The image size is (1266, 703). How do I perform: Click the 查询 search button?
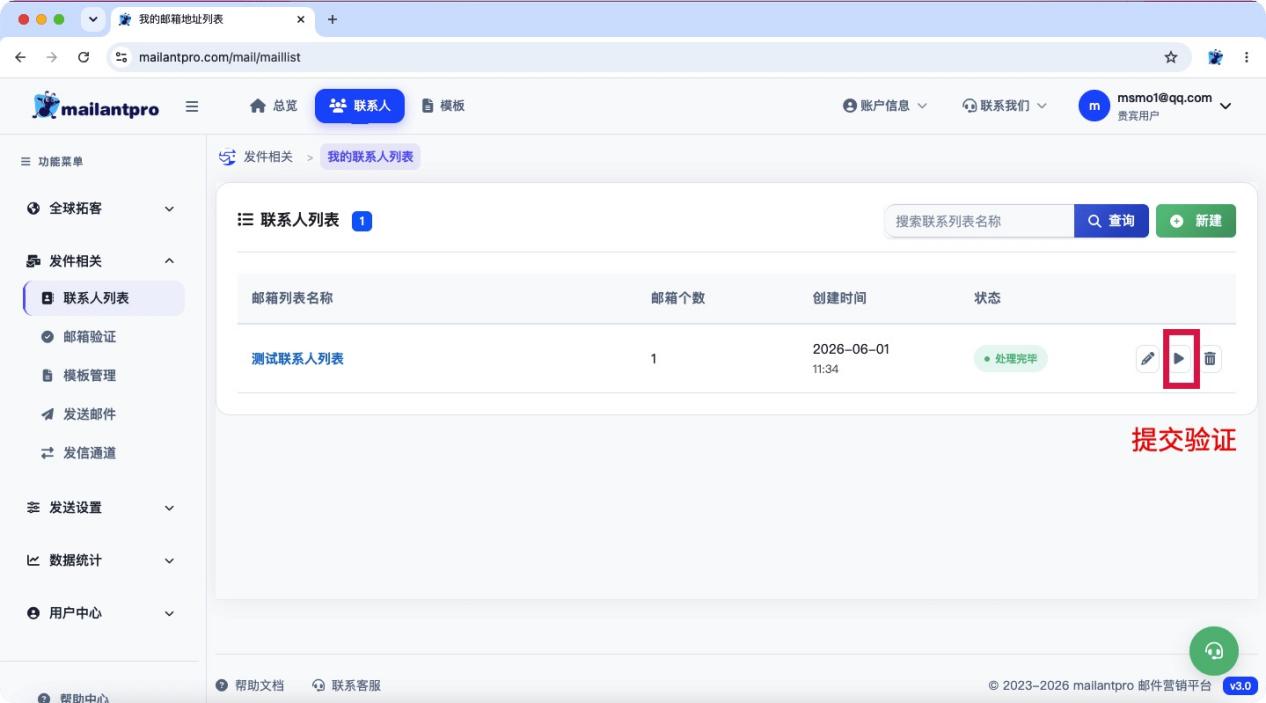[1111, 221]
